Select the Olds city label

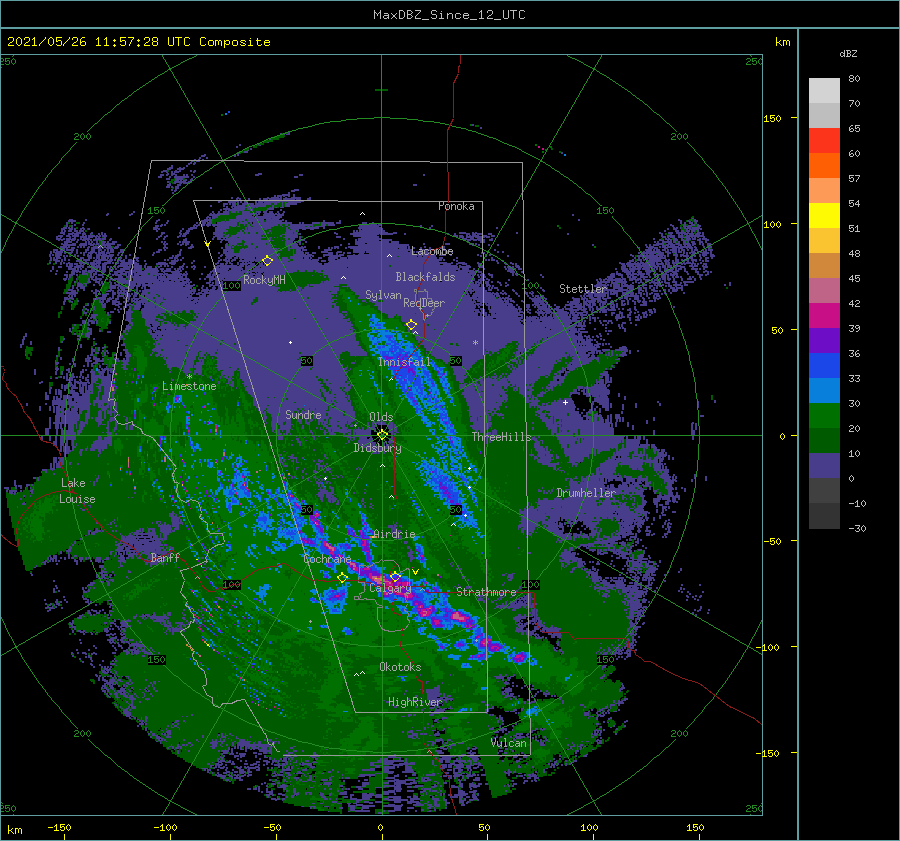(381, 417)
